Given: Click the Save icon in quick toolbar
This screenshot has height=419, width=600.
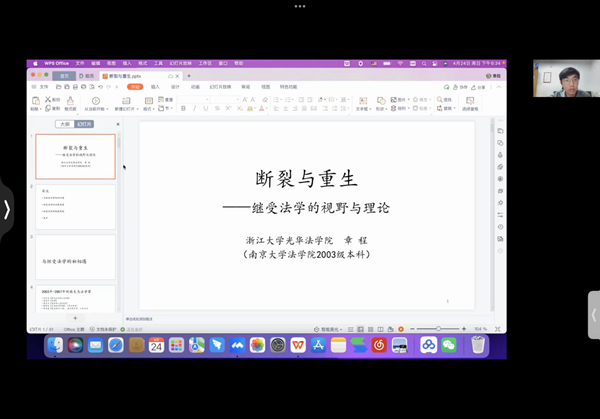Looking at the screenshot, I should click(x=67, y=87).
